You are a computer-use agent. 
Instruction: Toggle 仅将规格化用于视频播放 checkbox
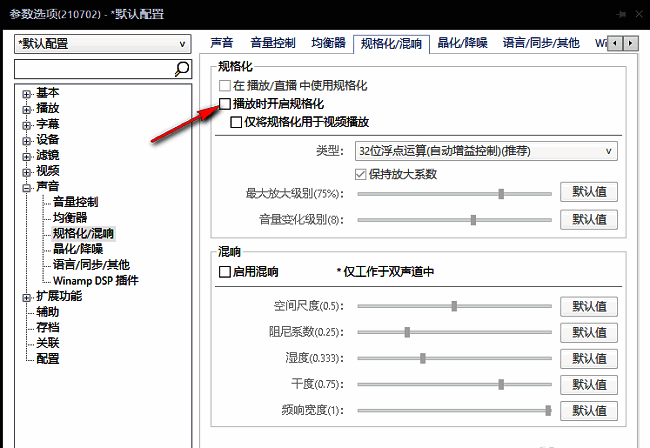[236, 122]
